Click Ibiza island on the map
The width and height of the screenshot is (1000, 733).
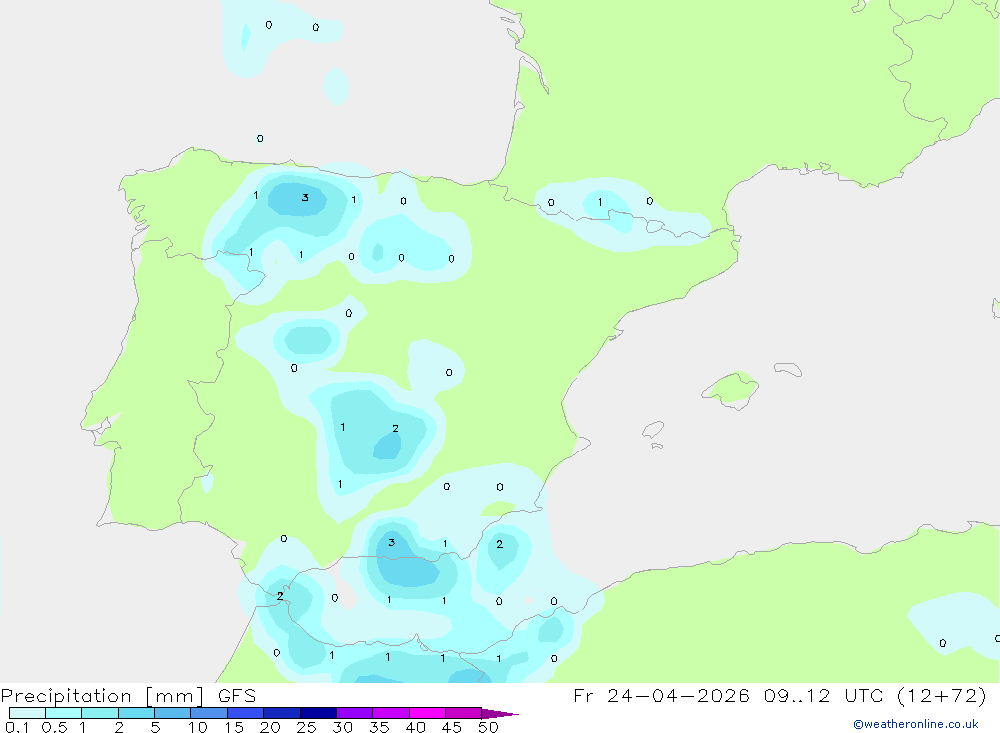tap(652, 430)
